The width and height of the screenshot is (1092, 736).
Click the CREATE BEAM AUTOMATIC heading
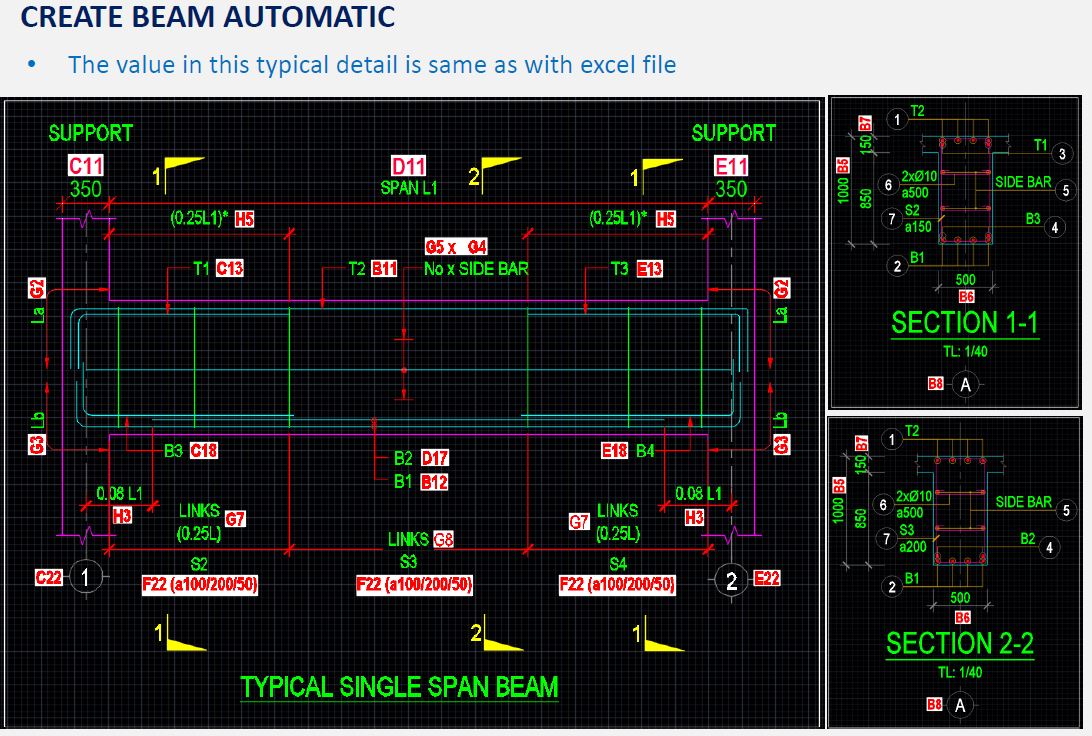[208, 16]
